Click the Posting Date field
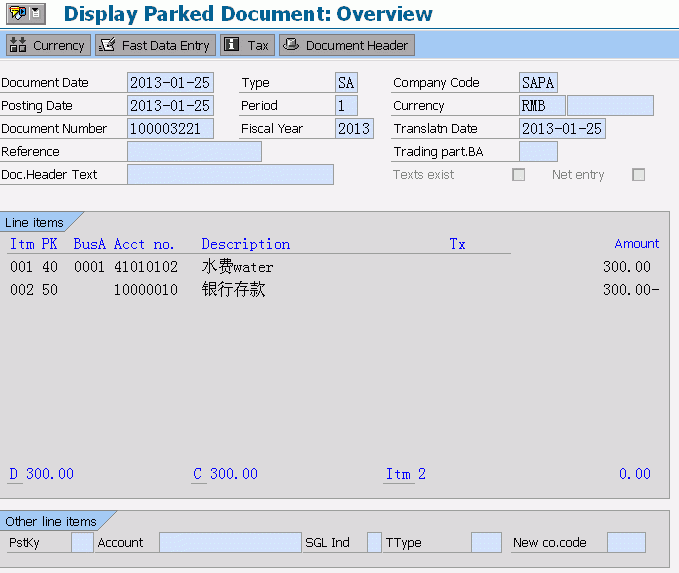 pos(170,105)
